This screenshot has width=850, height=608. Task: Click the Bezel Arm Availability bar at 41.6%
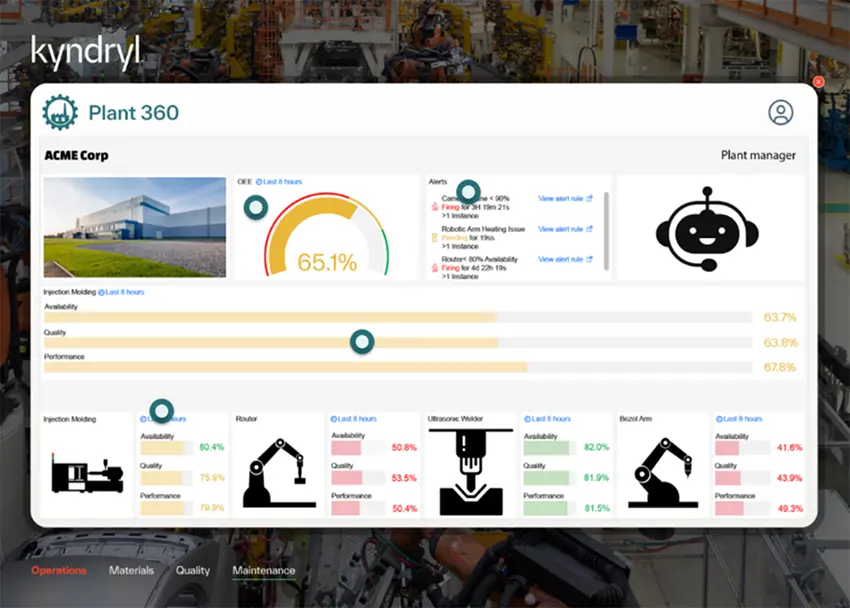coord(742,448)
